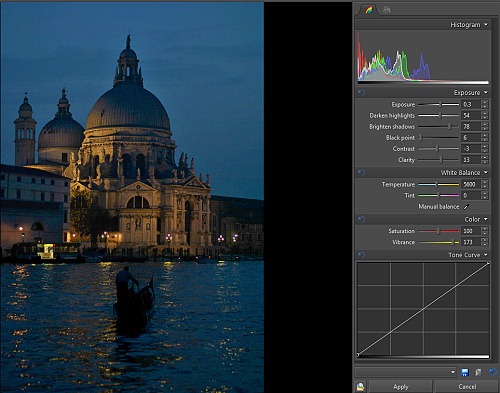
Task: Apply the adjustments
Action: (401, 387)
